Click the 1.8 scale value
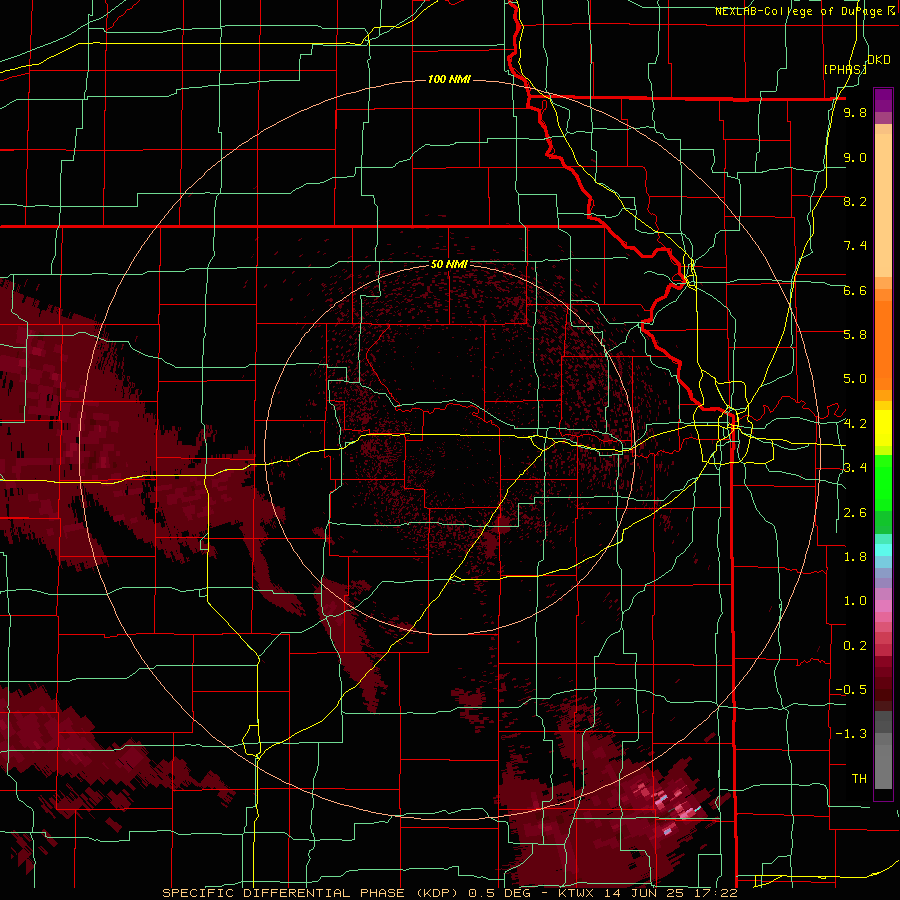Screen dimensions: 900x900 [x=855, y=557]
